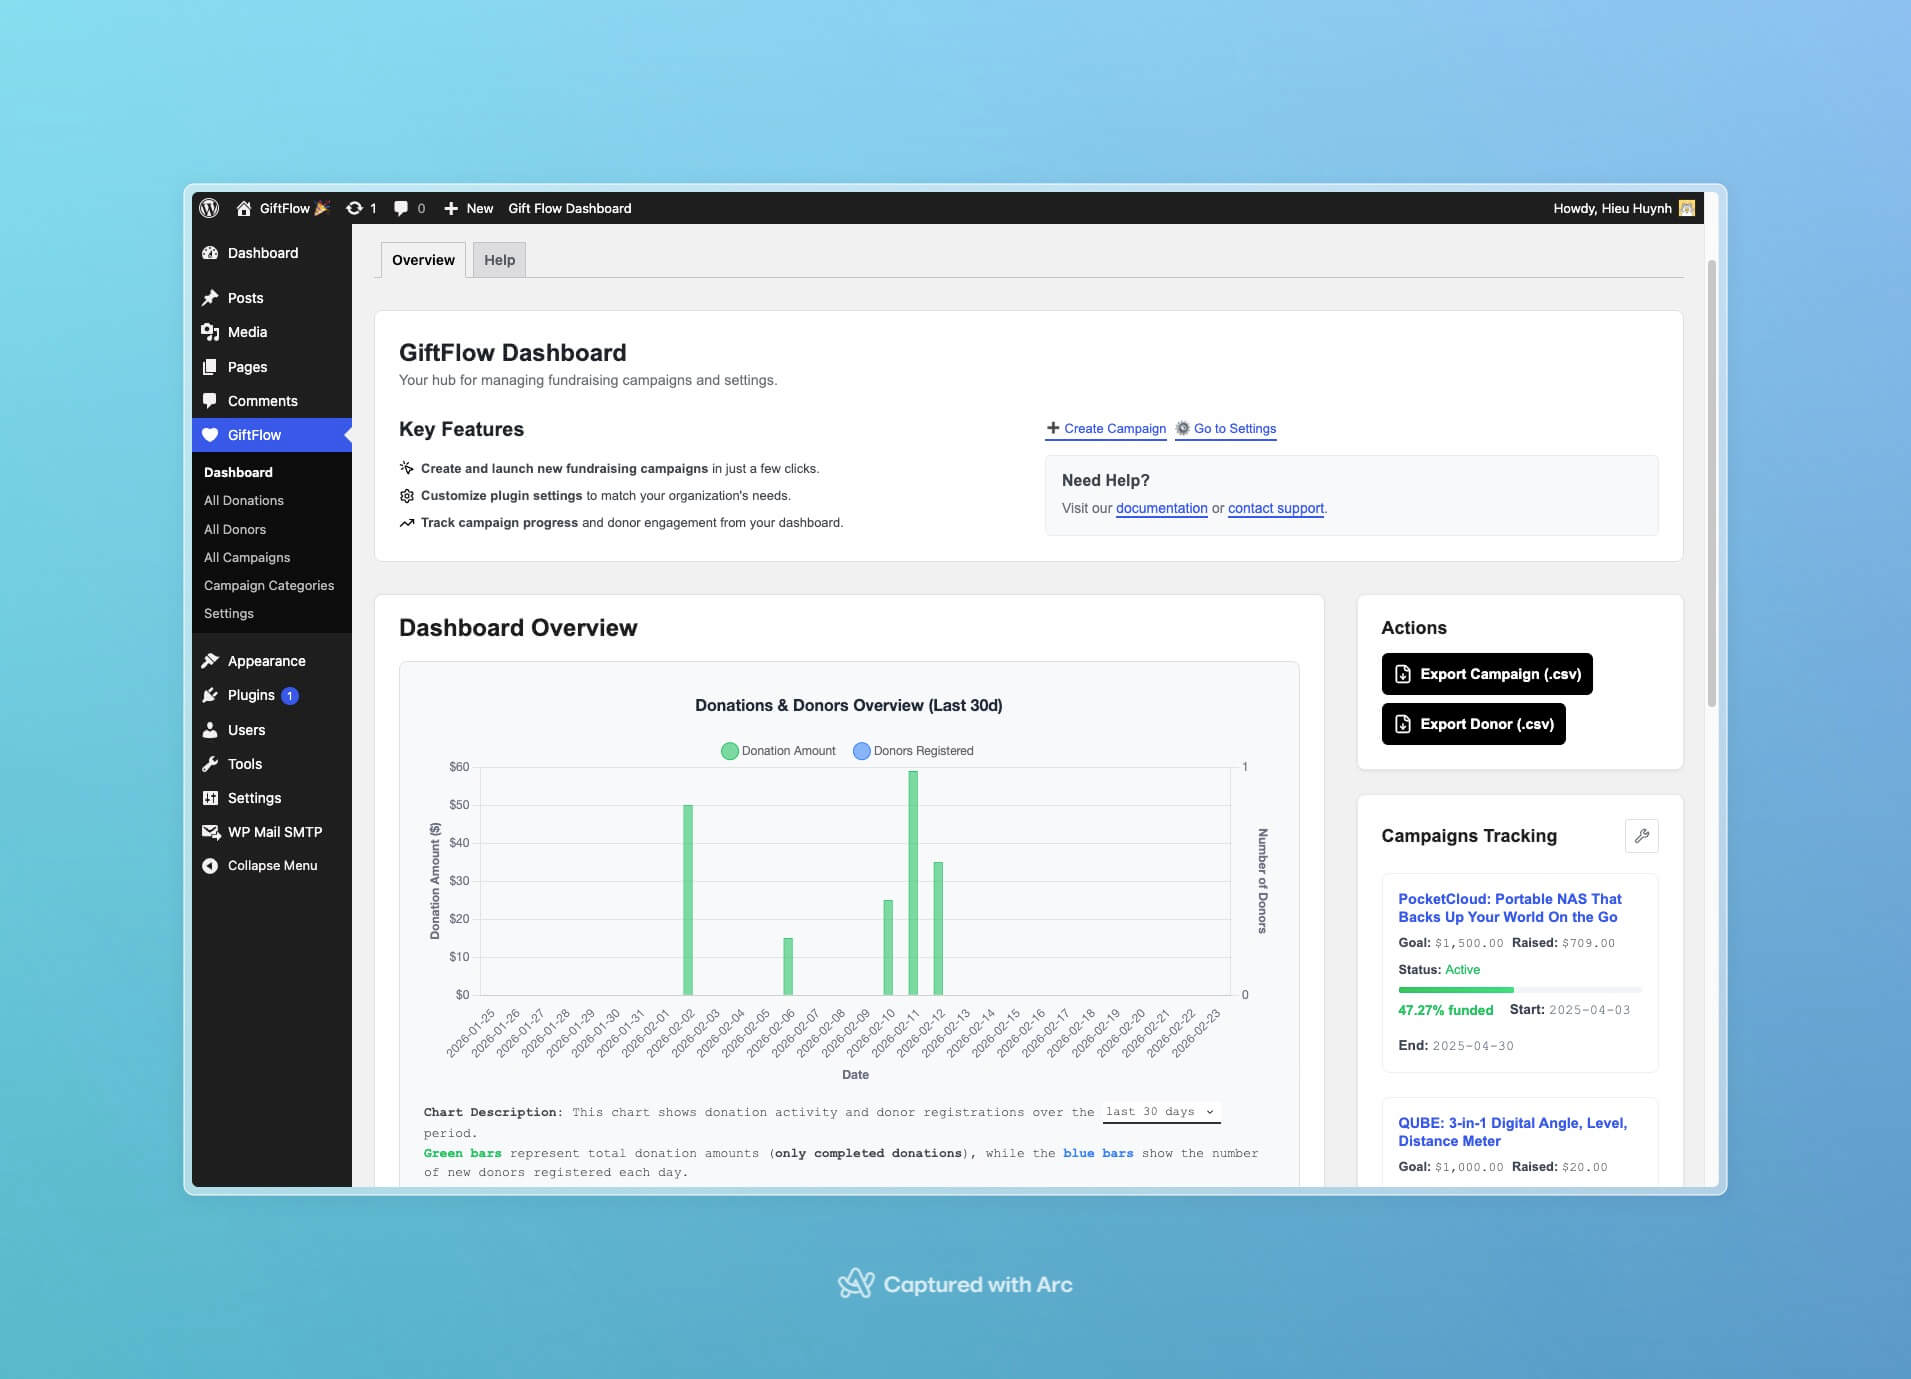Click the plus New content icon

pyautogui.click(x=451, y=208)
